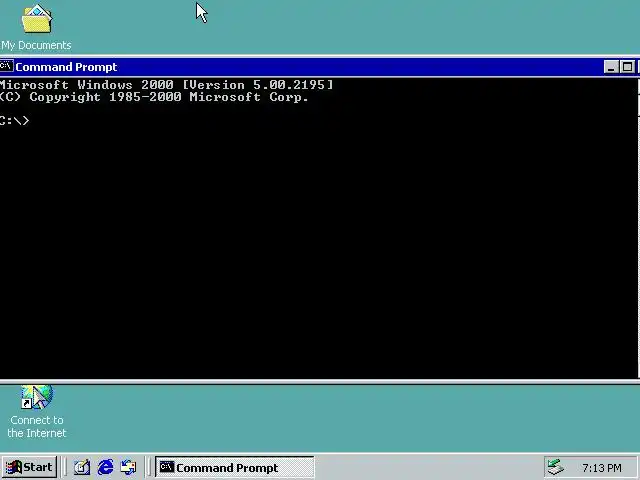The height and width of the screenshot is (480, 640).
Task: Click the Start button
Action: 29,467
